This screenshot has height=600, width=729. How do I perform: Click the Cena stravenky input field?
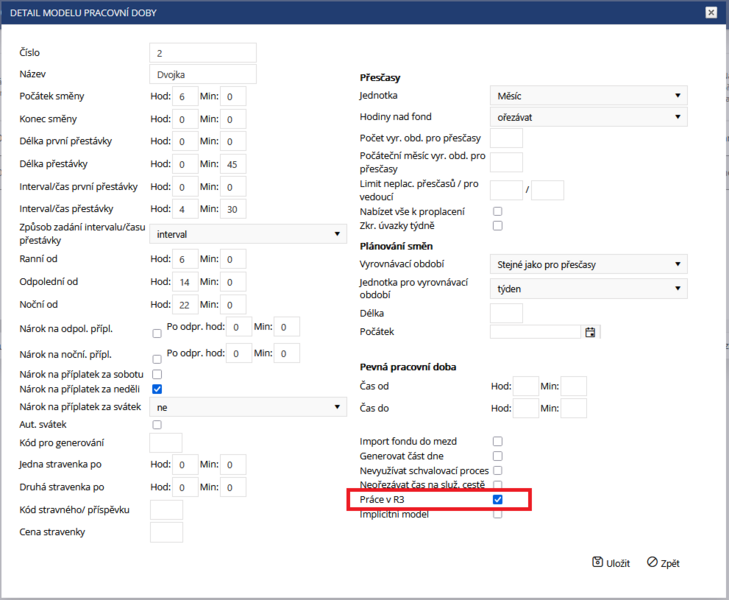pos(166,532)
